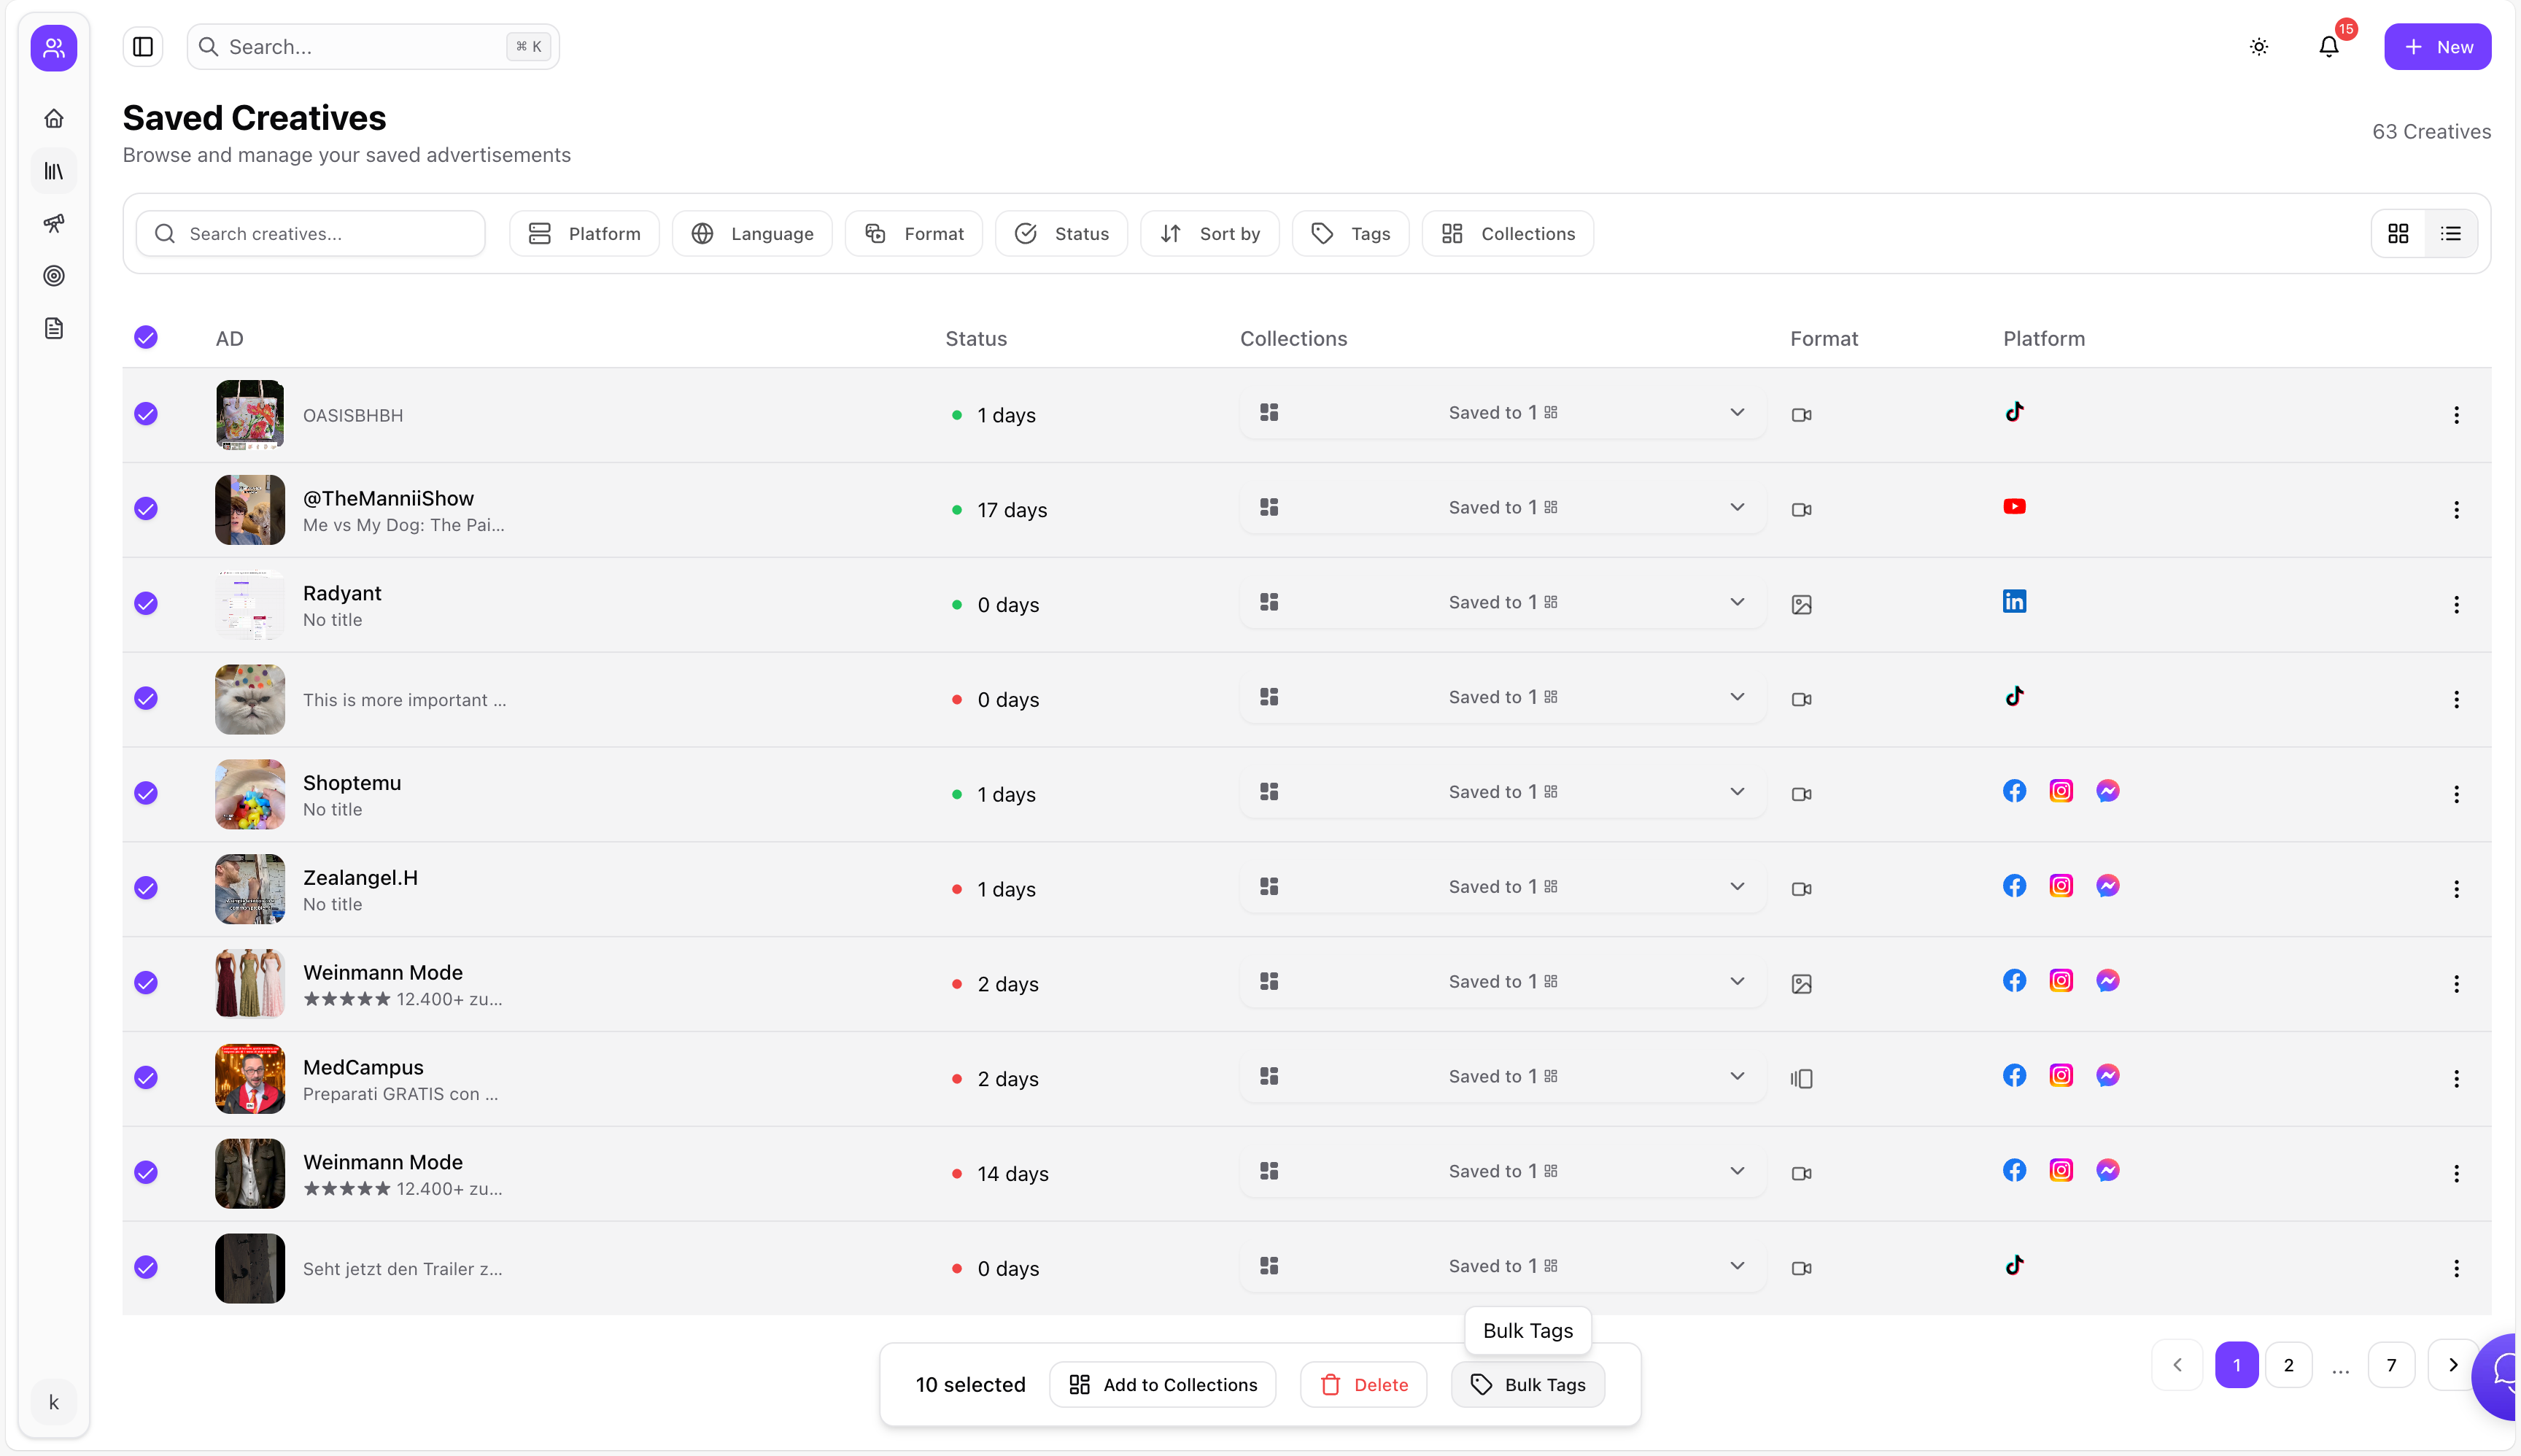Open the target icon in sidebar
The height and width of the screenshot is (1456, 2521).
tap(54, 276)
